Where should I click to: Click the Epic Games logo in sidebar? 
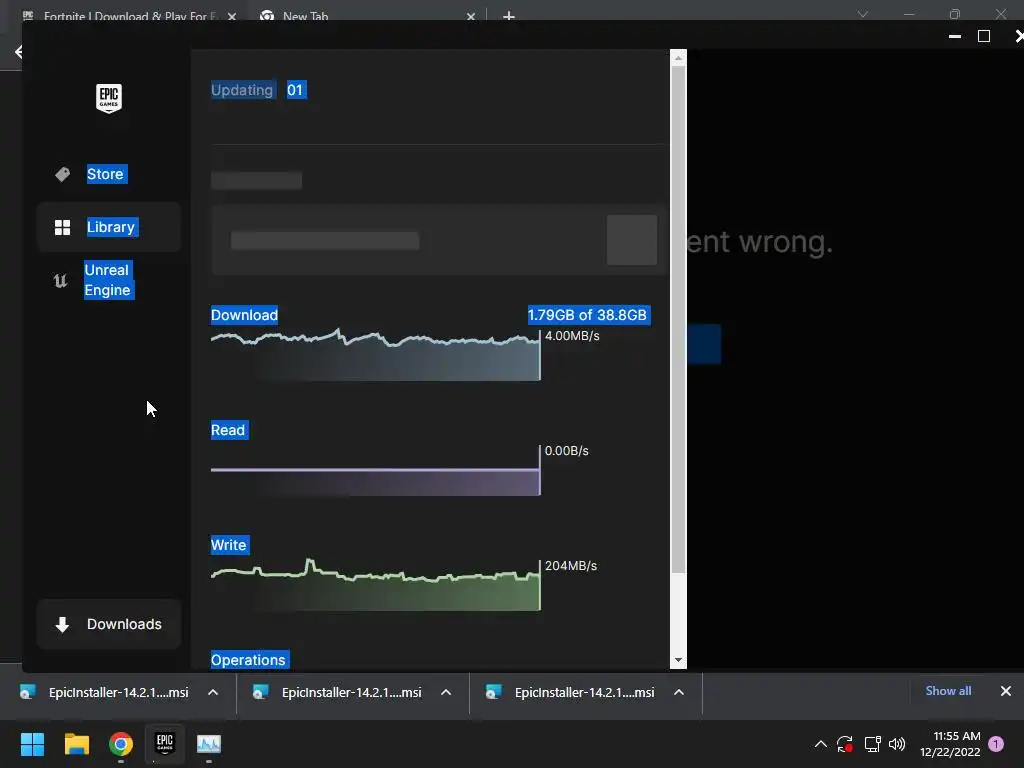(x=108, y=99)
